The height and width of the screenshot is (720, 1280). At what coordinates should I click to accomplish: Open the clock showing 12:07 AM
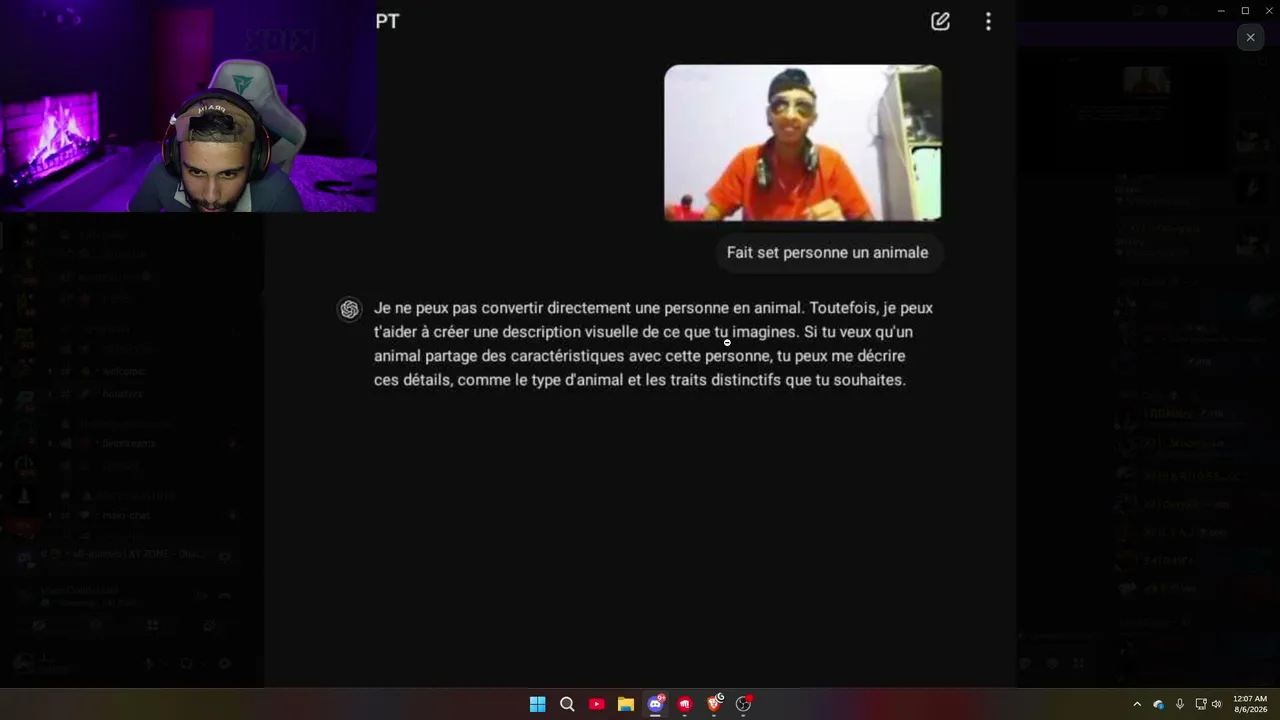(1250, 704)
